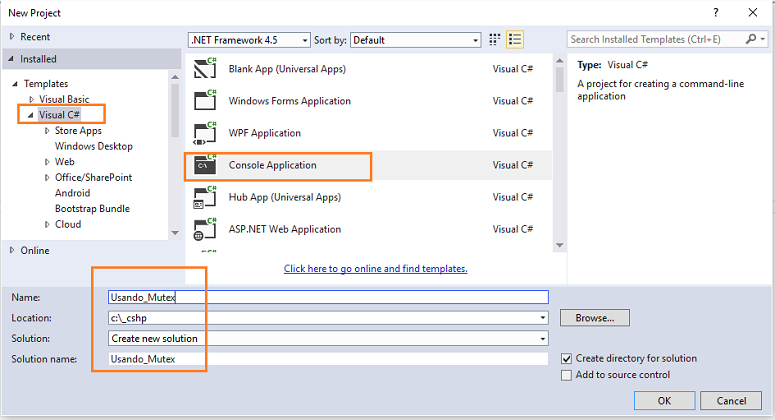Open the Sort by Default dropdown
Image resolution: width=775 pixels, height=420 pixels.
pos(415,40)
